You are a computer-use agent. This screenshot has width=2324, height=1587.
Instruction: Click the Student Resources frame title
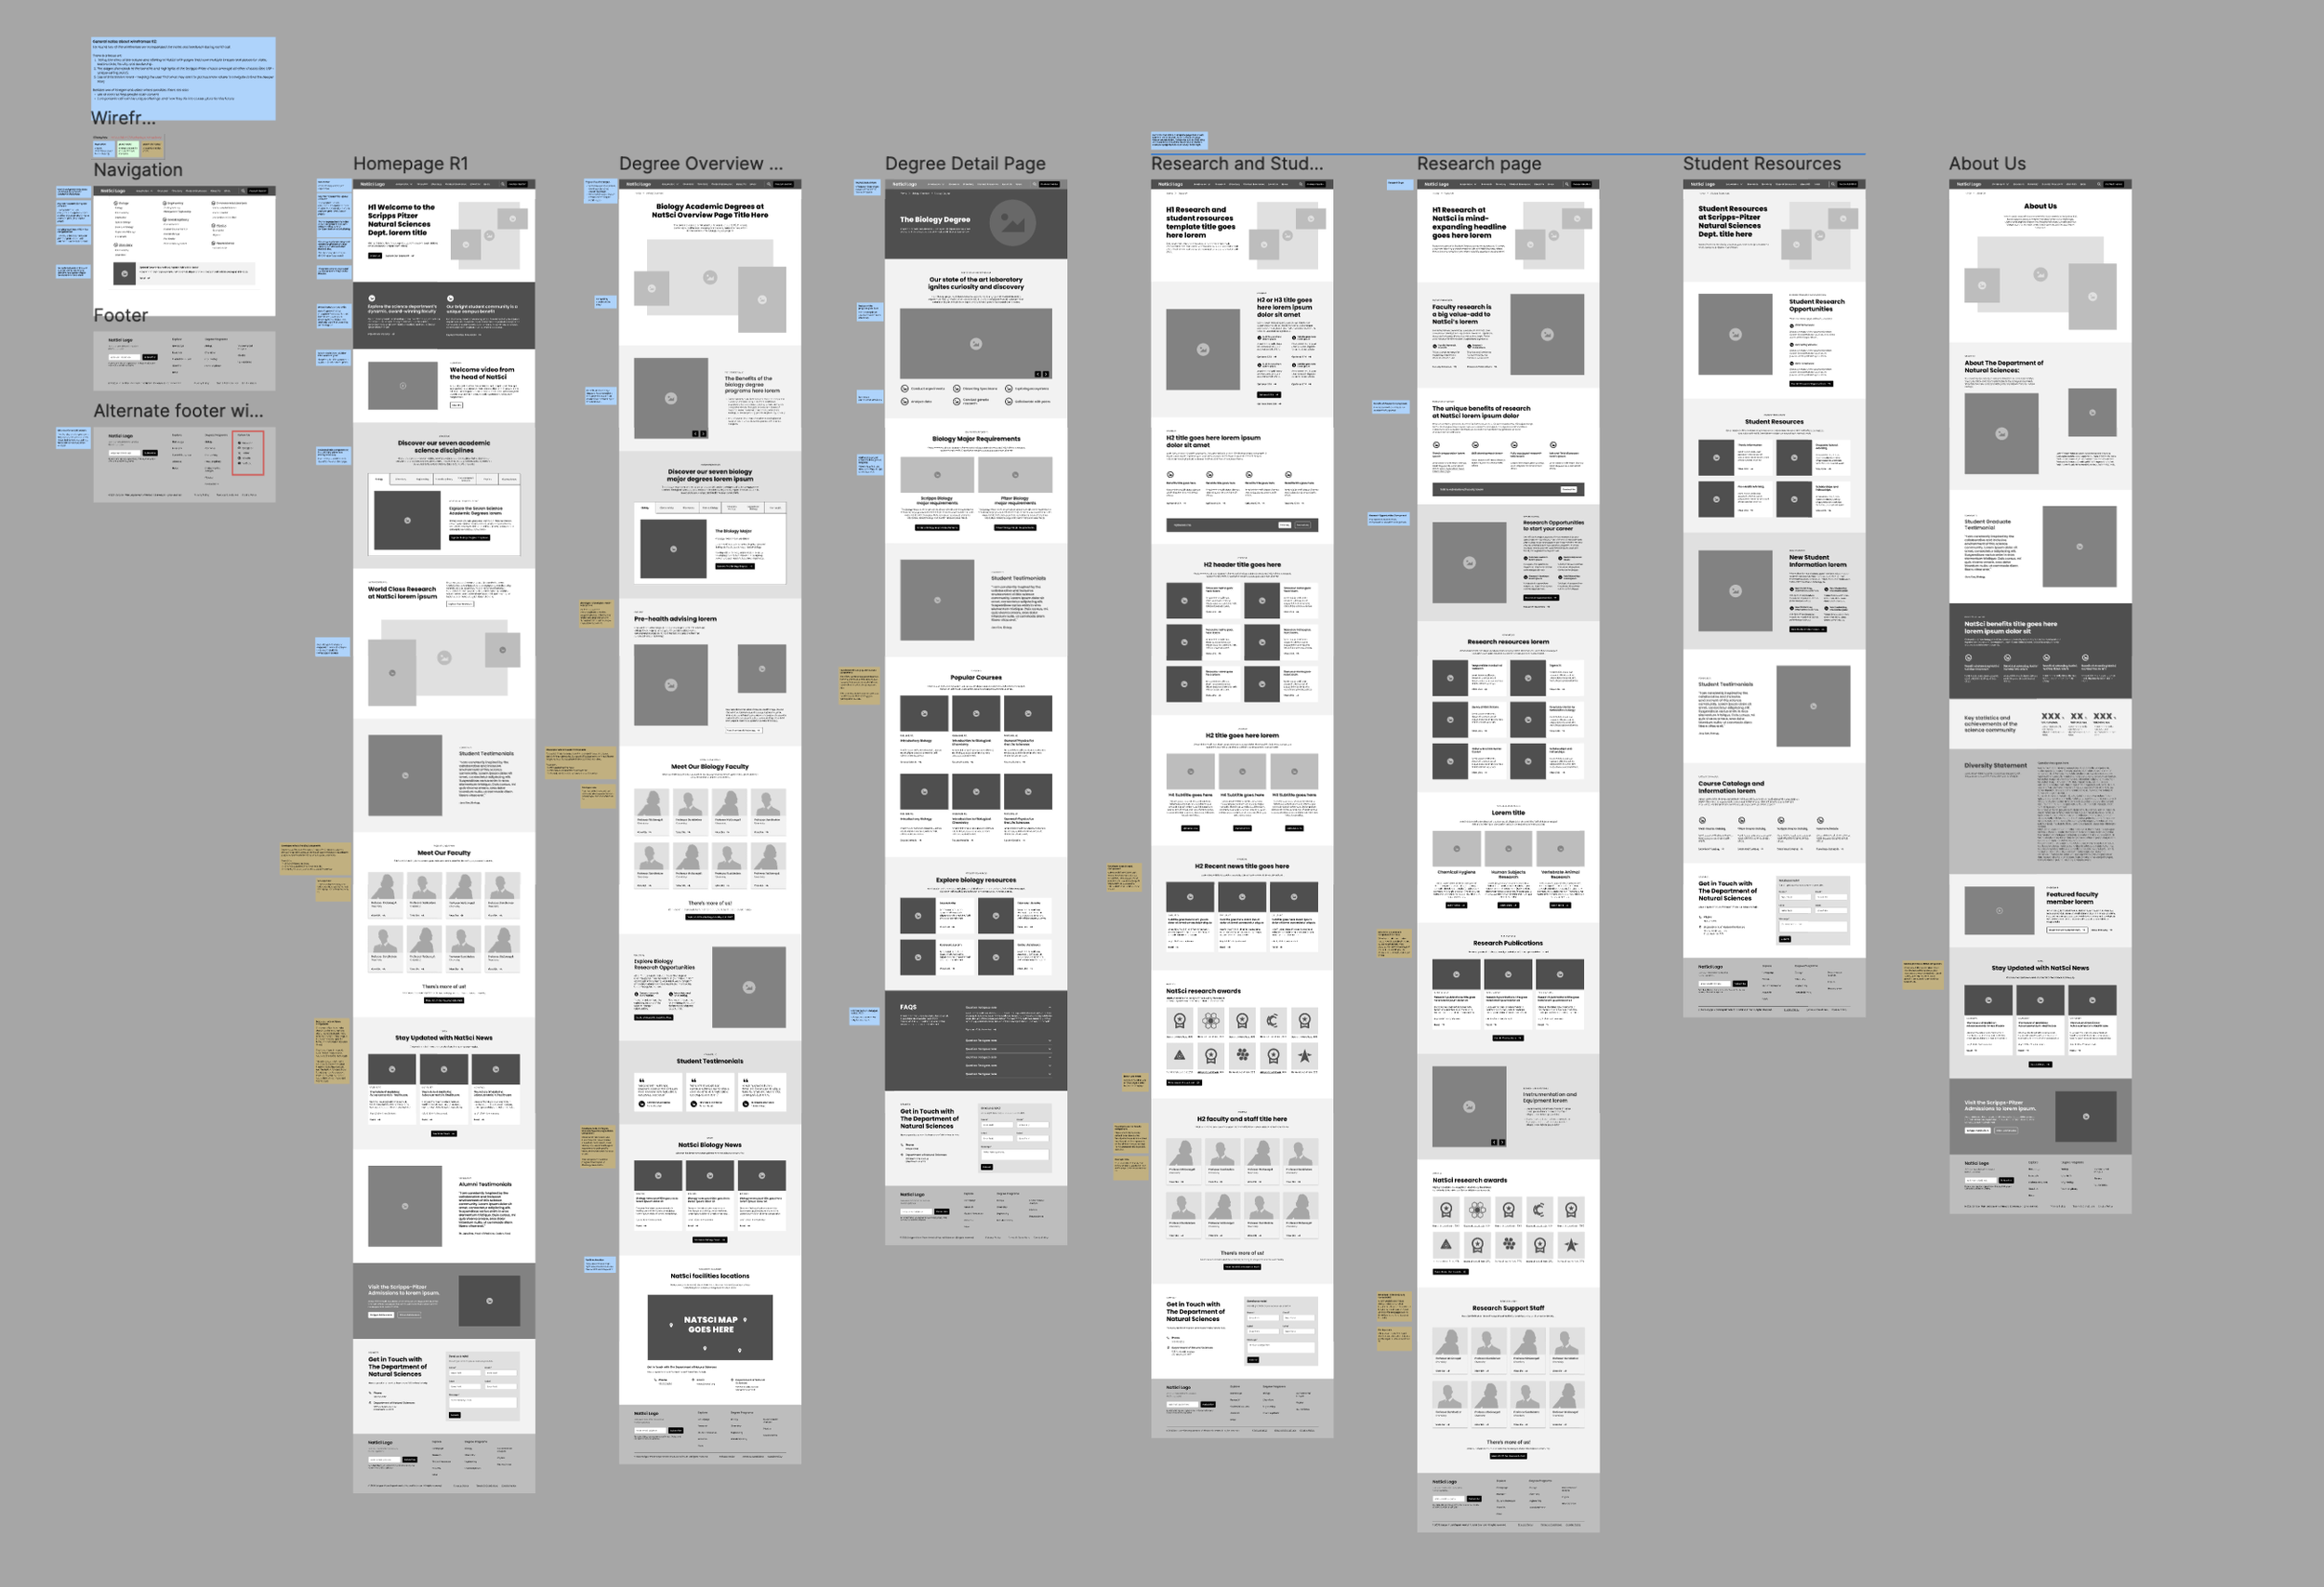tap(1761, 164)
